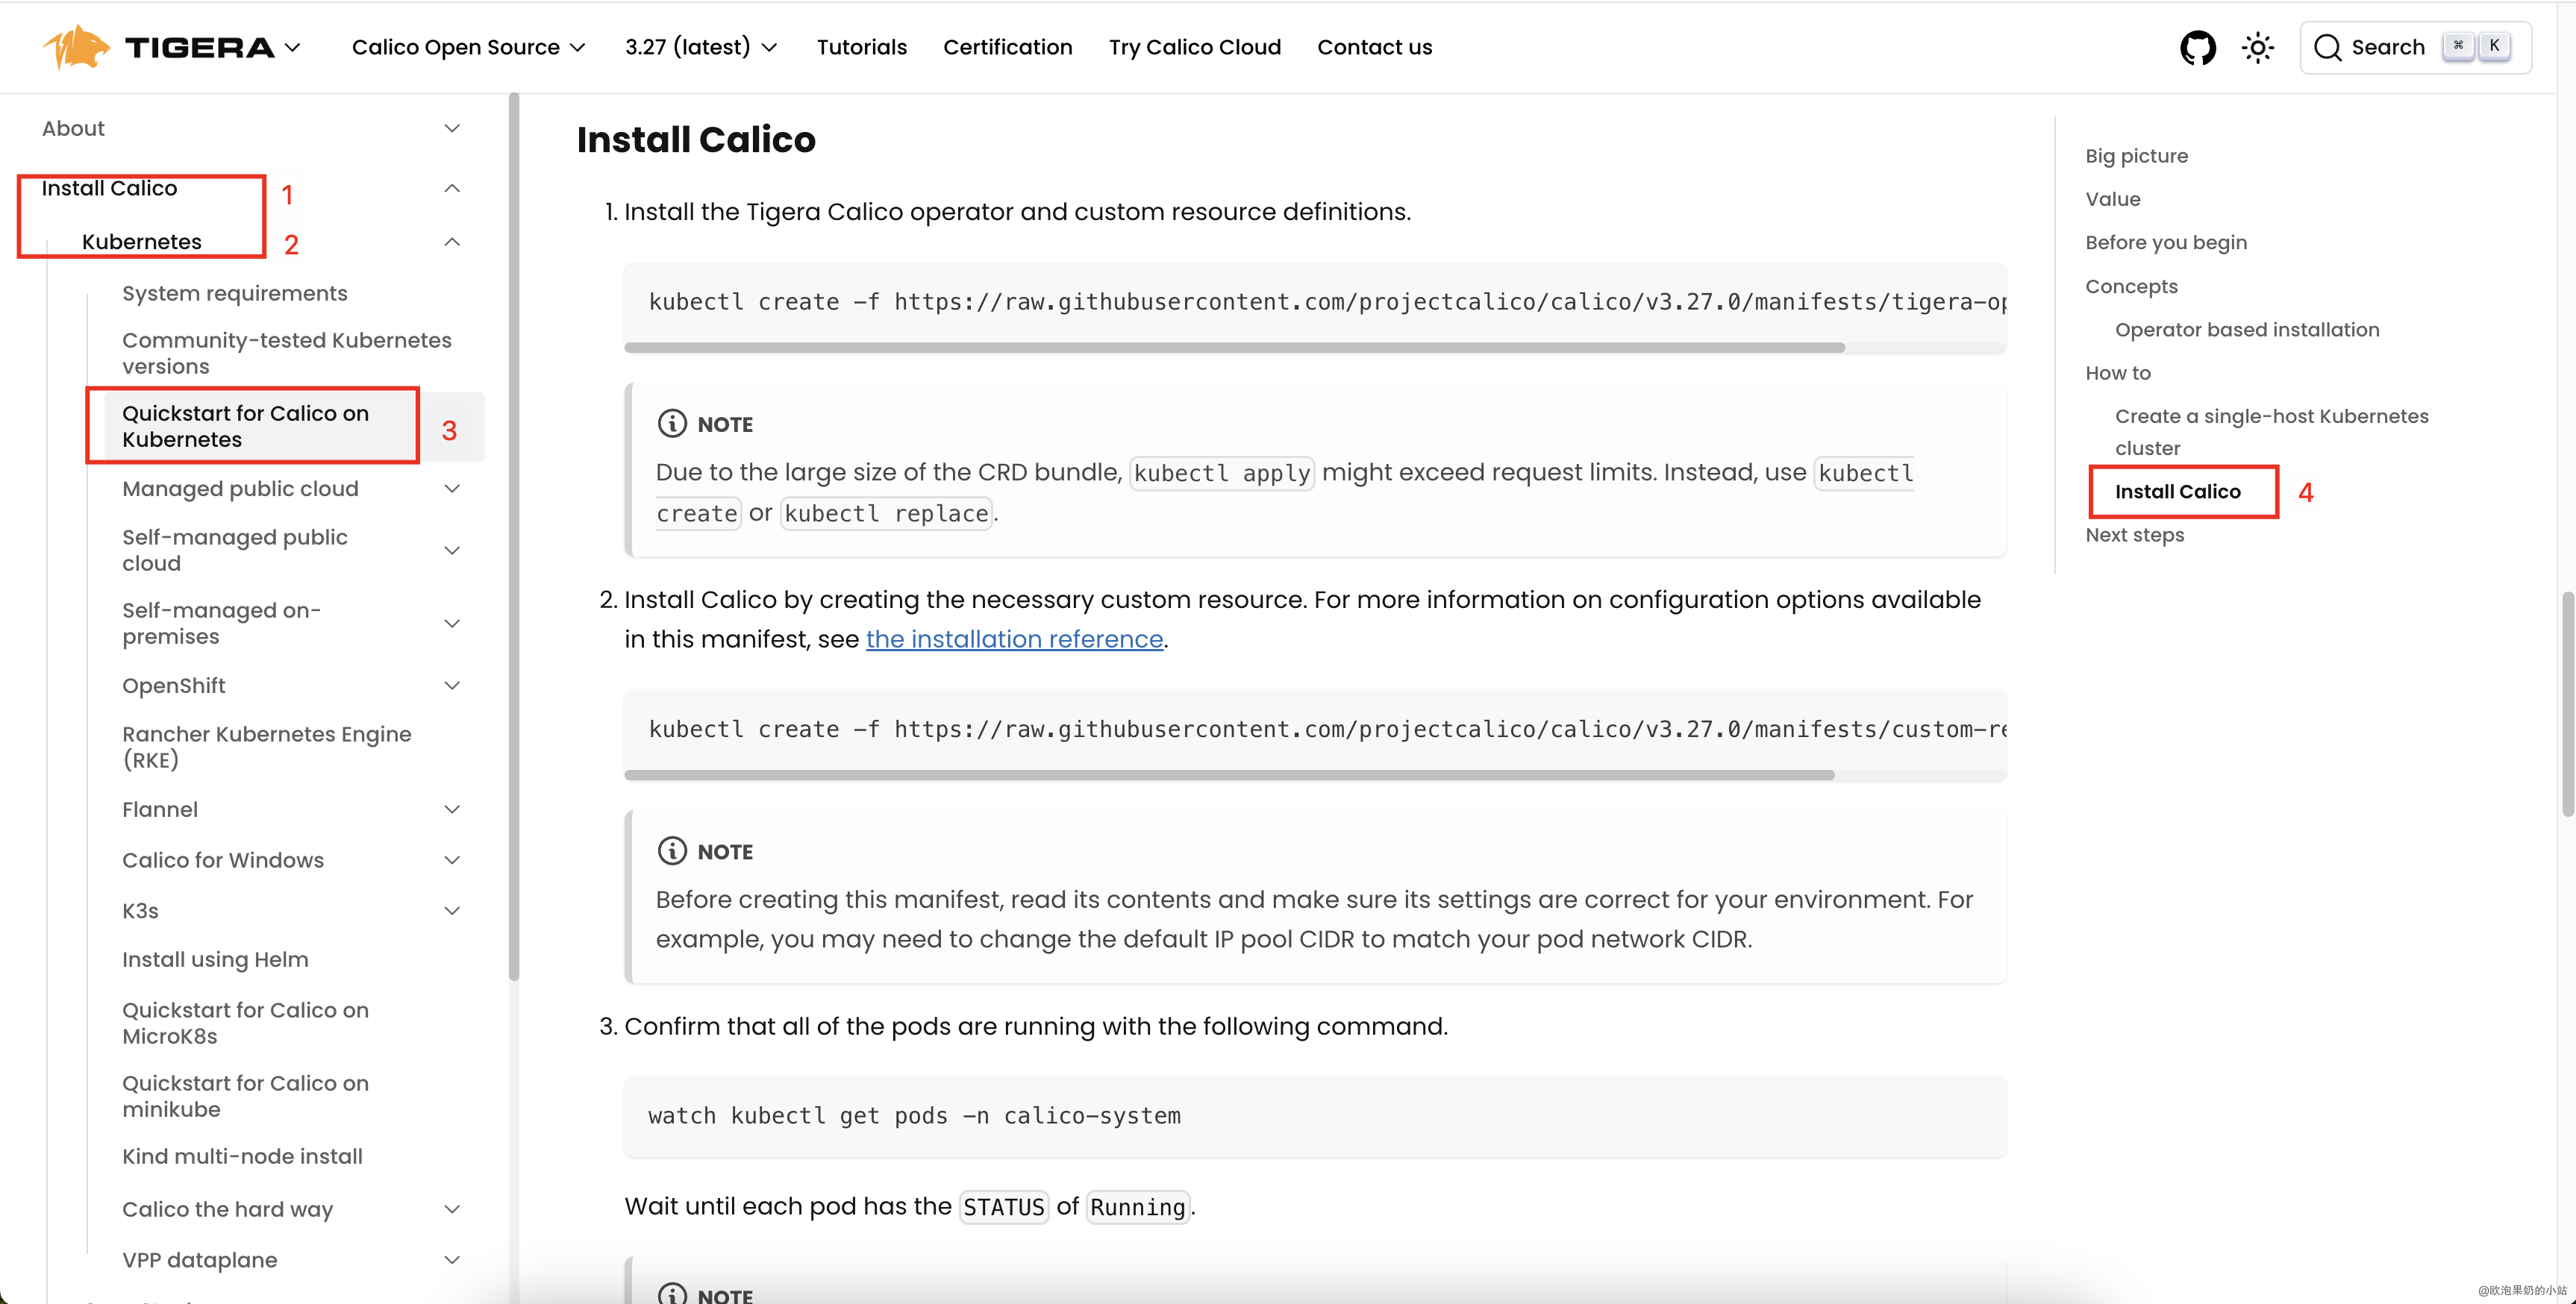This screenshot has height=1304, width=2576.
Task: Select Kubernetes in the left sidebar
Action: pos(142,242)
